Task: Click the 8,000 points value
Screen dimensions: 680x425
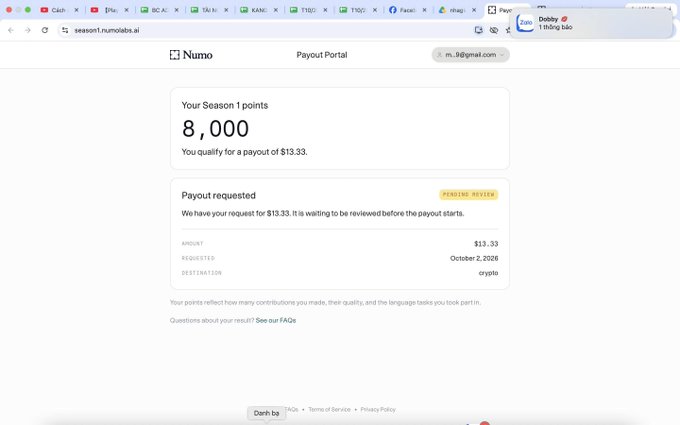Action: point(215,129)
